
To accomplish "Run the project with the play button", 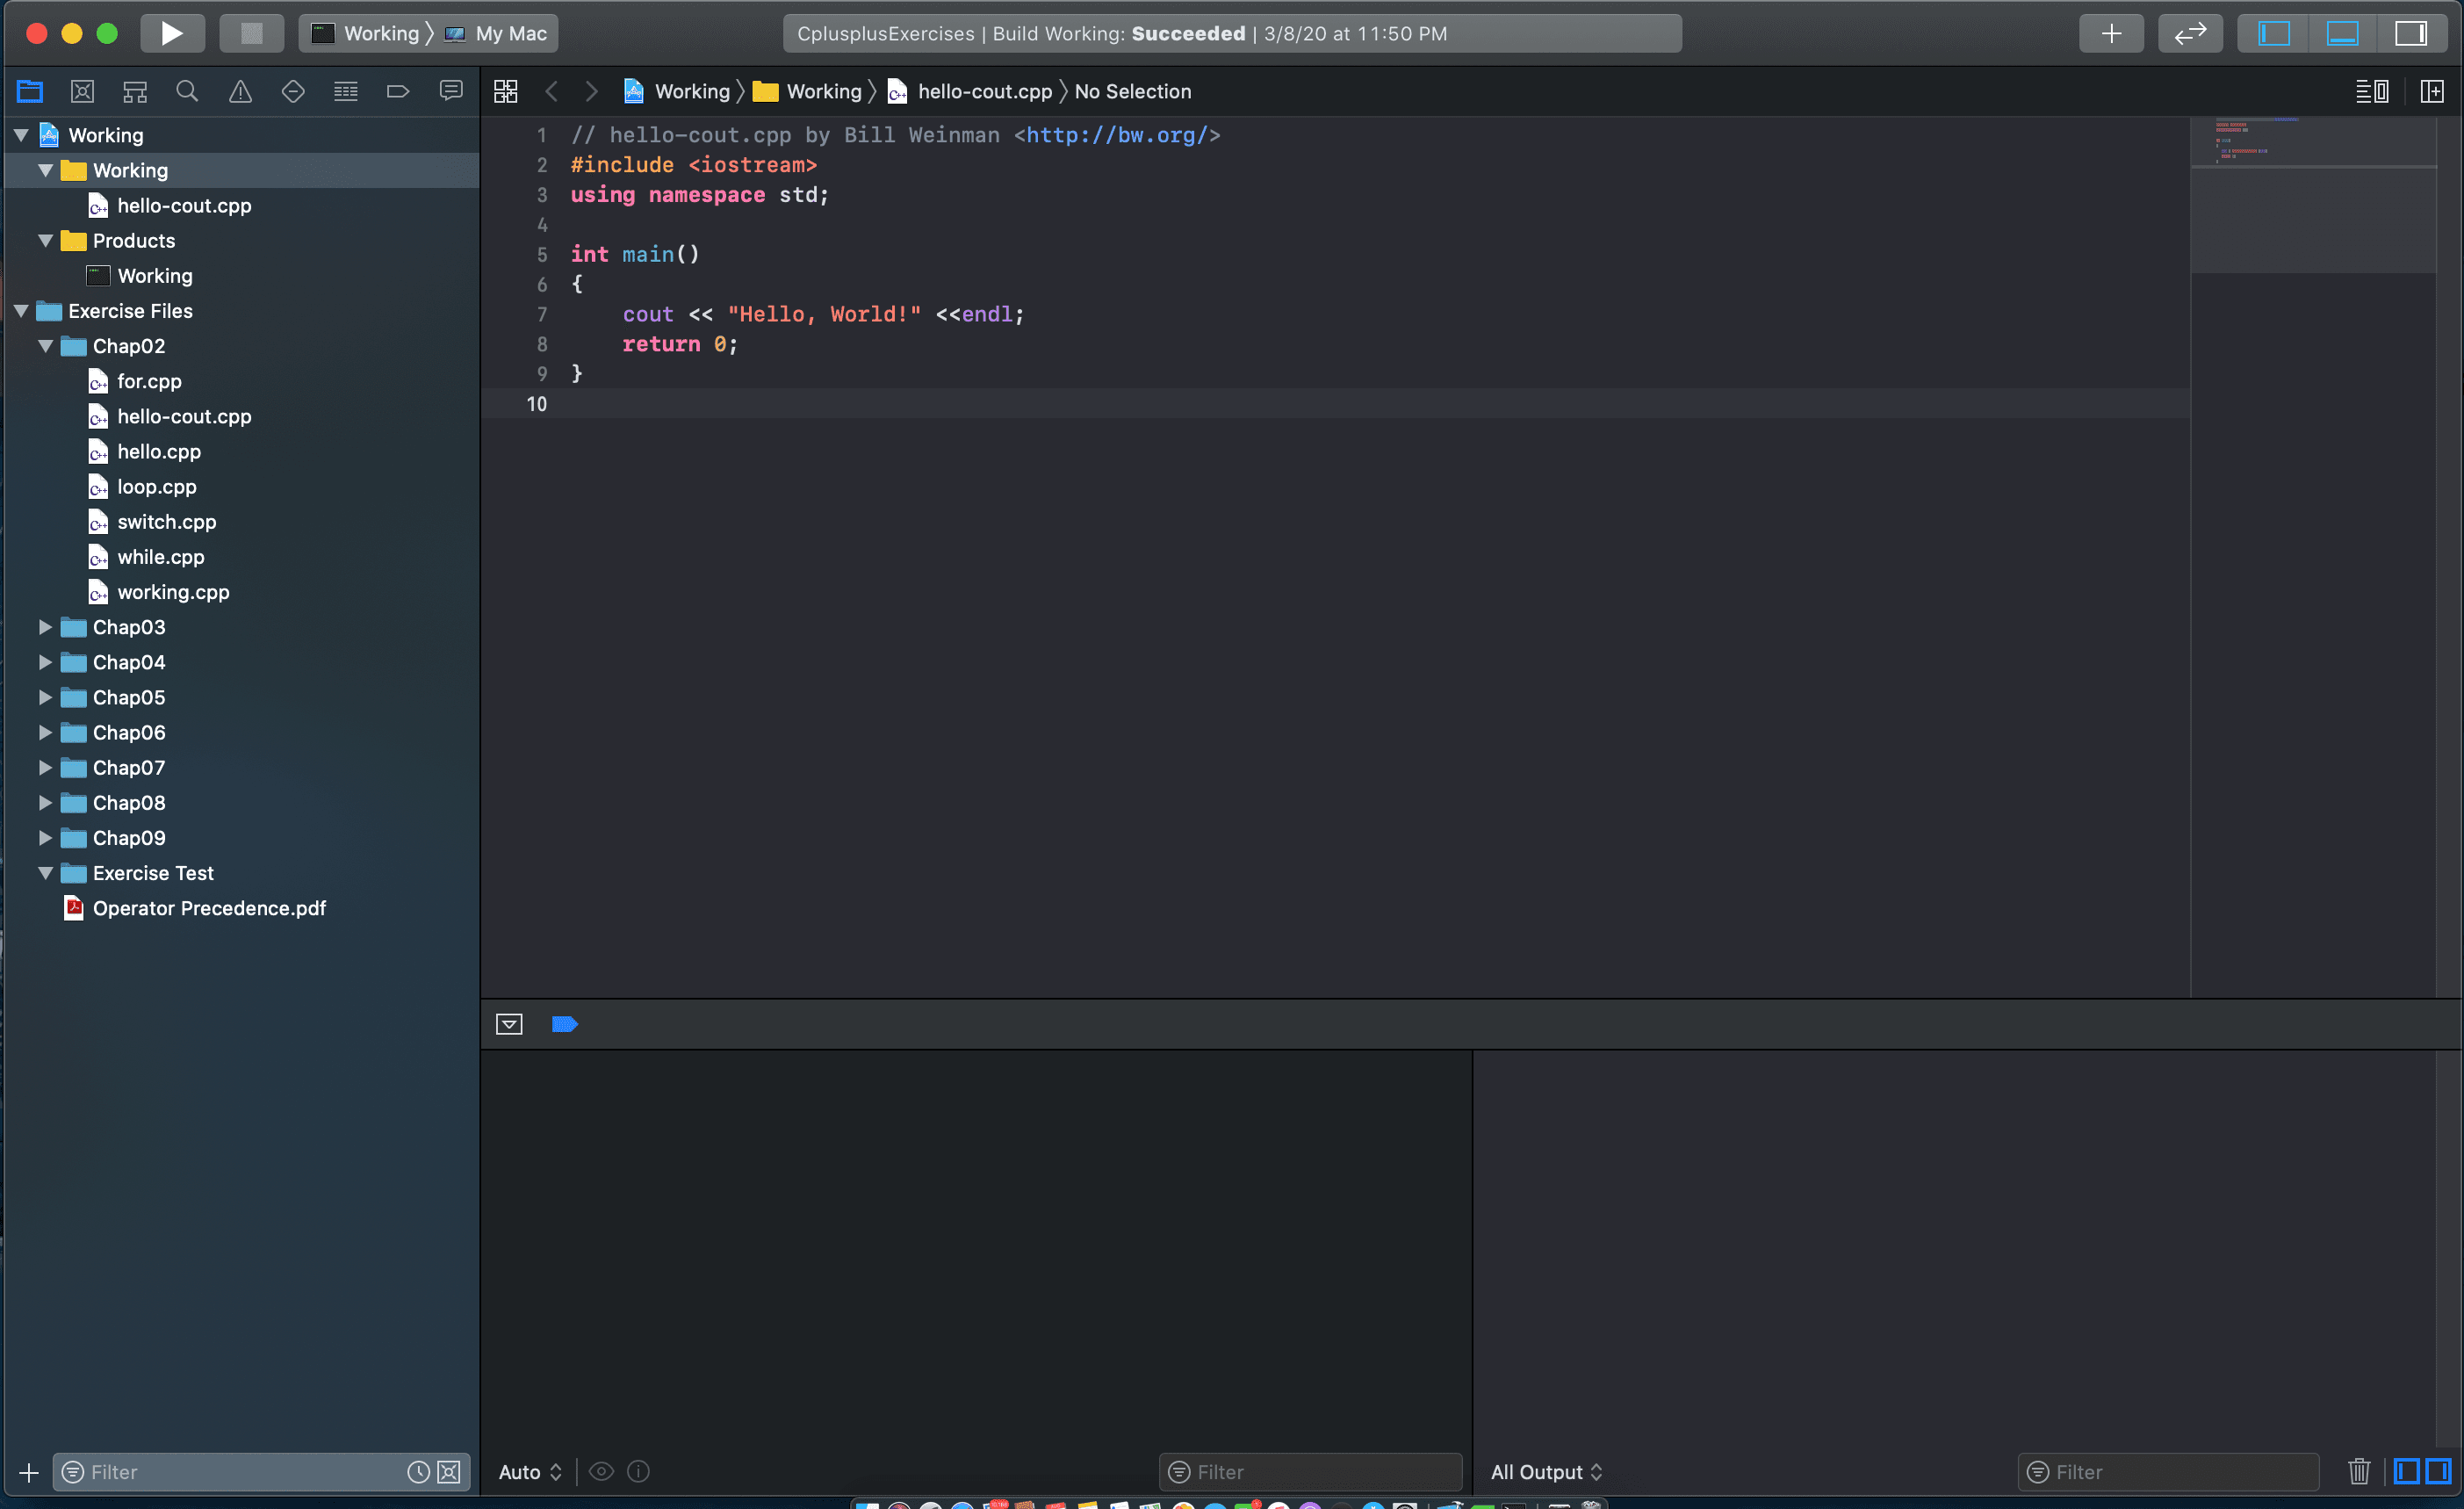I will click(172, 32).
